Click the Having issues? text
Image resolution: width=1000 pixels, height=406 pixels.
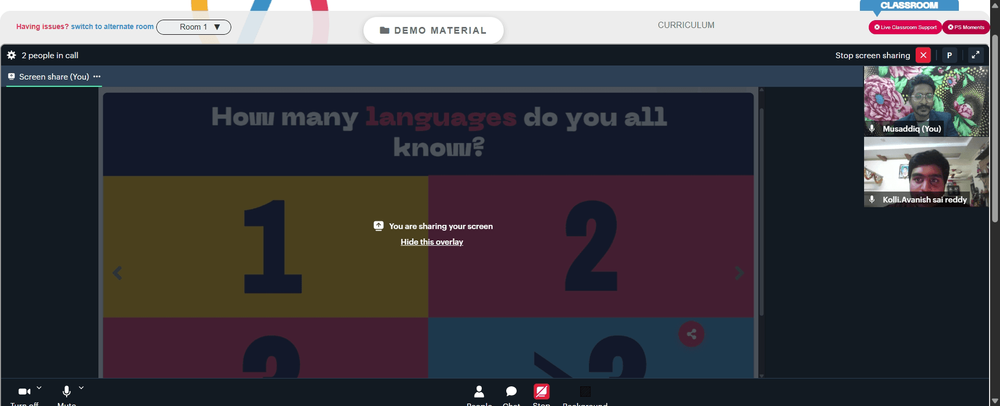click(42, 27)
